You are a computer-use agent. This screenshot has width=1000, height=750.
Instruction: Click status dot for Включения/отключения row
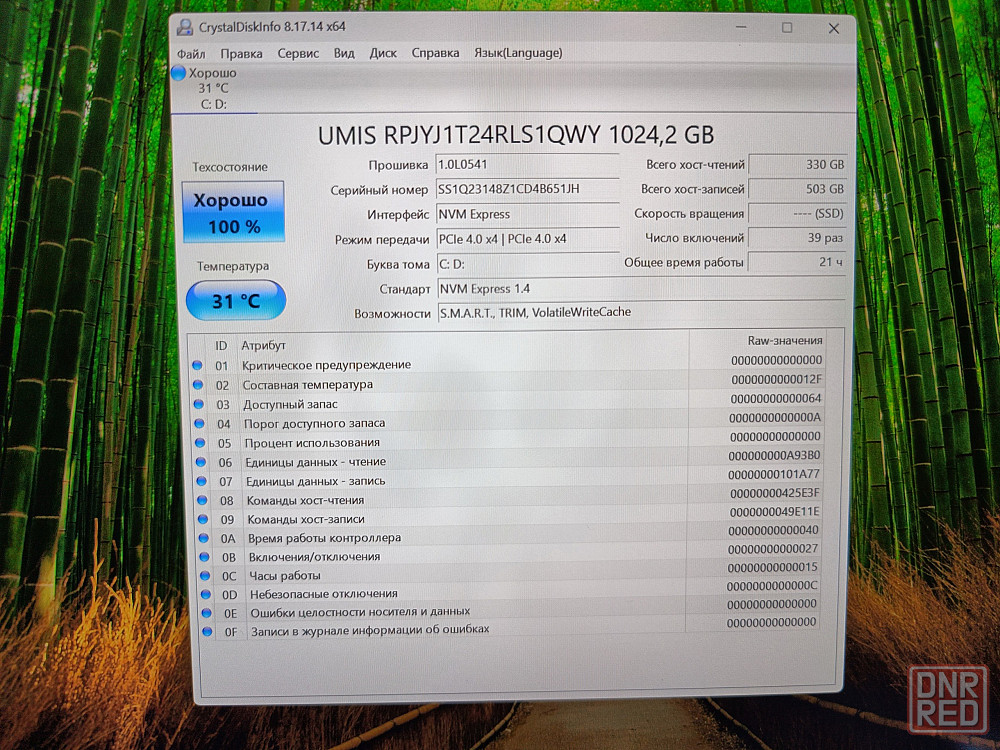(204, 557)
